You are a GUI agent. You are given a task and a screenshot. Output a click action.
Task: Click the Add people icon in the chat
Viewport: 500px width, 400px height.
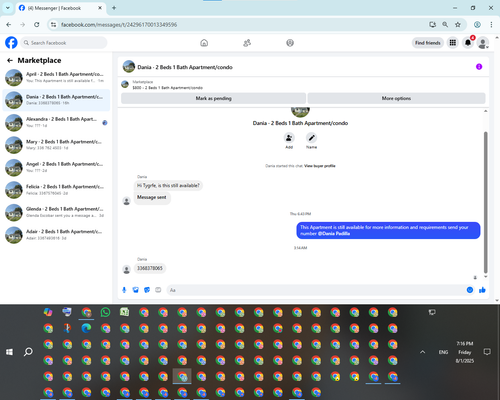289,138
